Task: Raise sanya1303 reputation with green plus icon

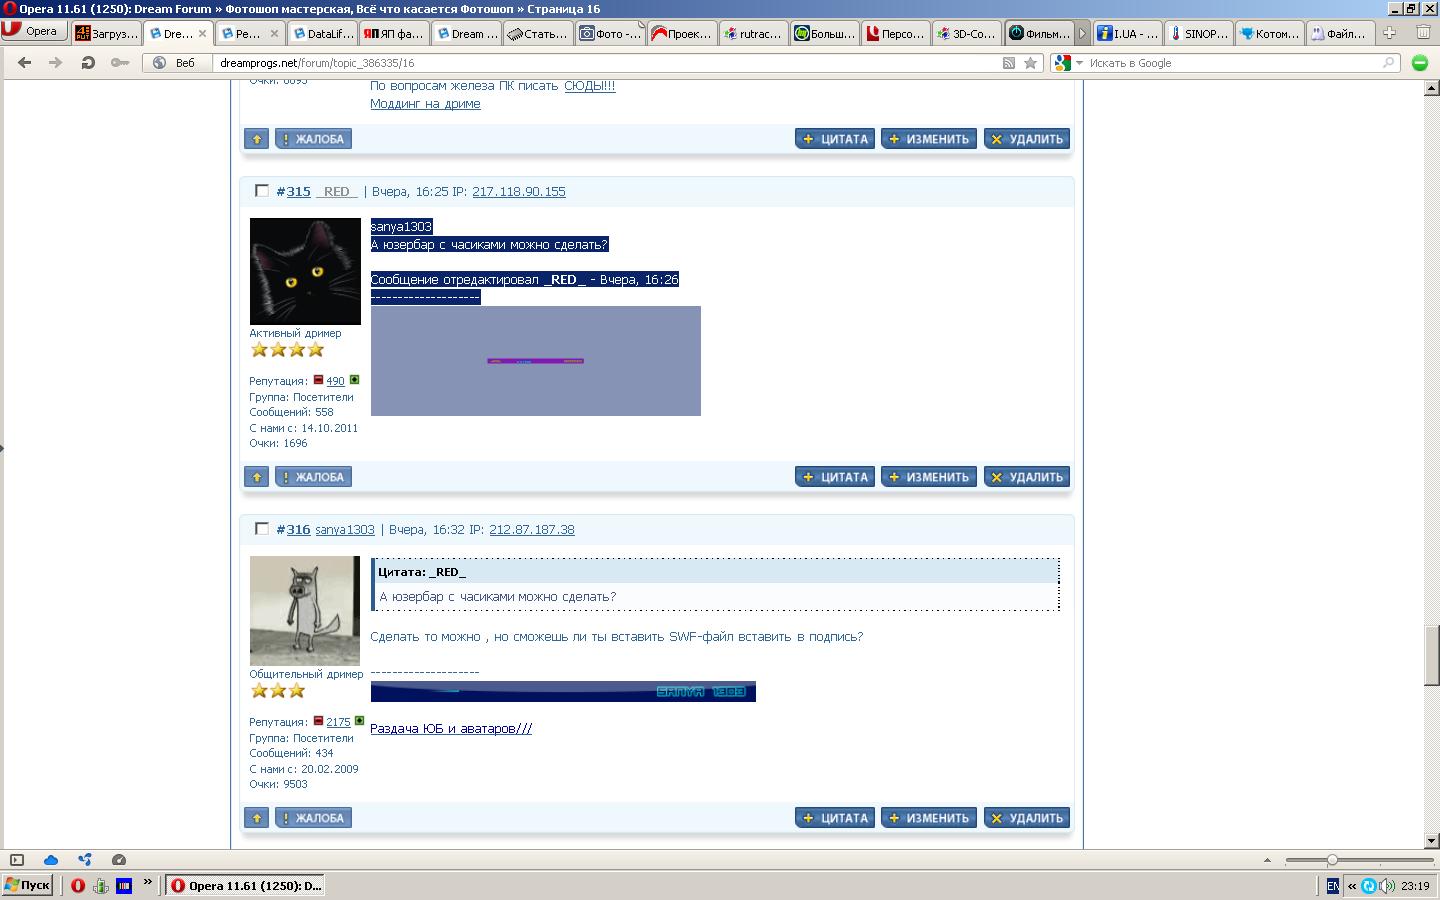Action: coord(359,721)
